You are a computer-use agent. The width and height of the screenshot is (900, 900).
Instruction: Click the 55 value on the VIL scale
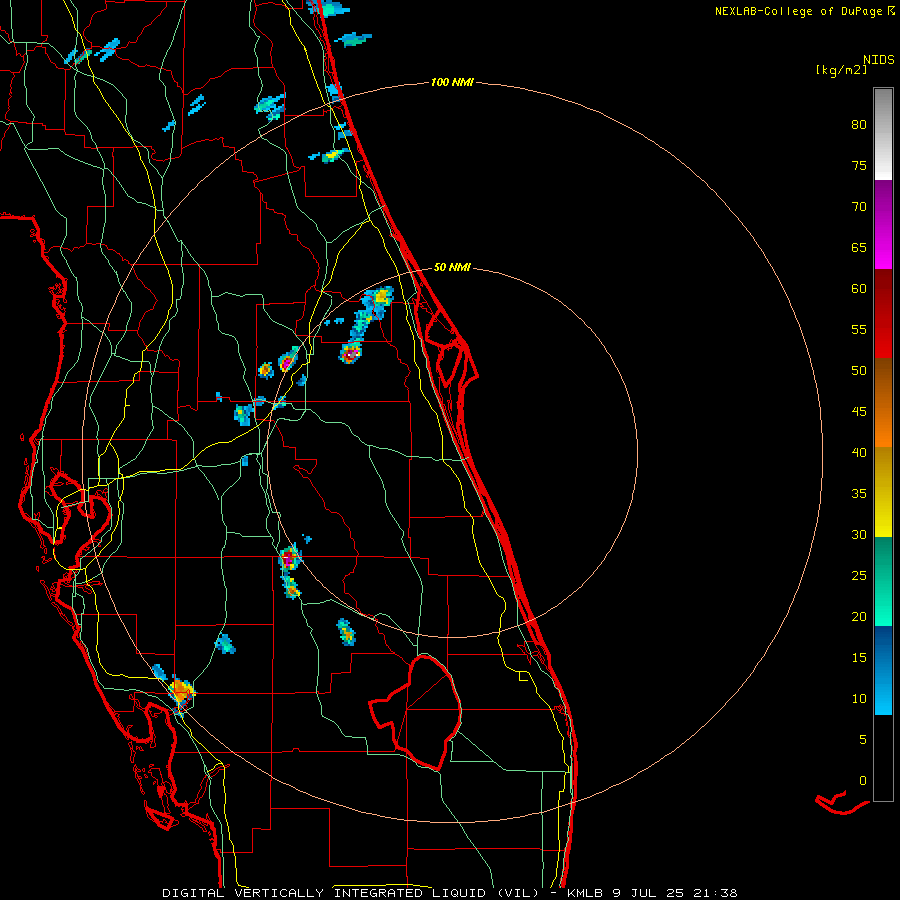(x=859, y=329)
